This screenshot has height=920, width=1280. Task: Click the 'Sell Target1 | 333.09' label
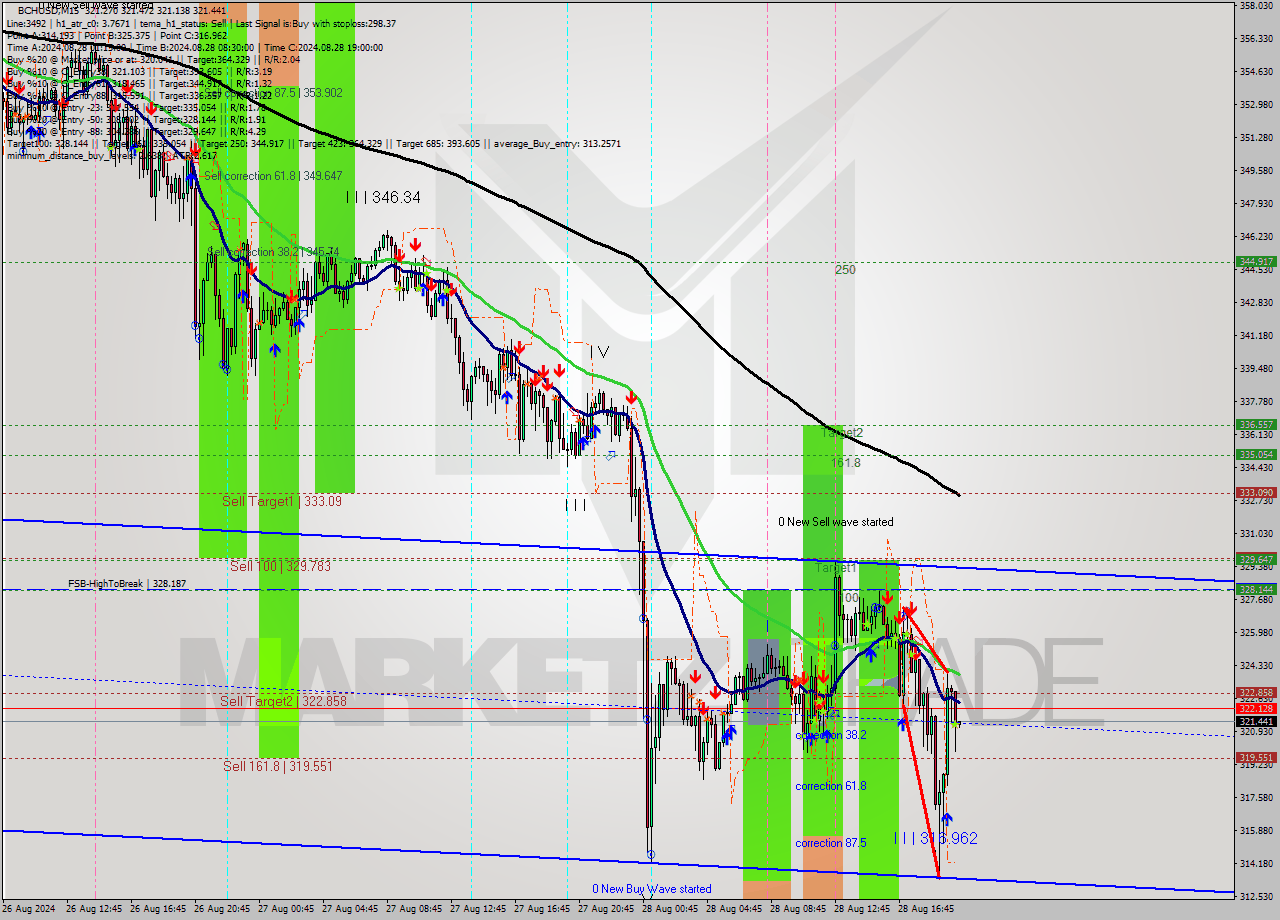pyautogui.click(x=282, y=501)
